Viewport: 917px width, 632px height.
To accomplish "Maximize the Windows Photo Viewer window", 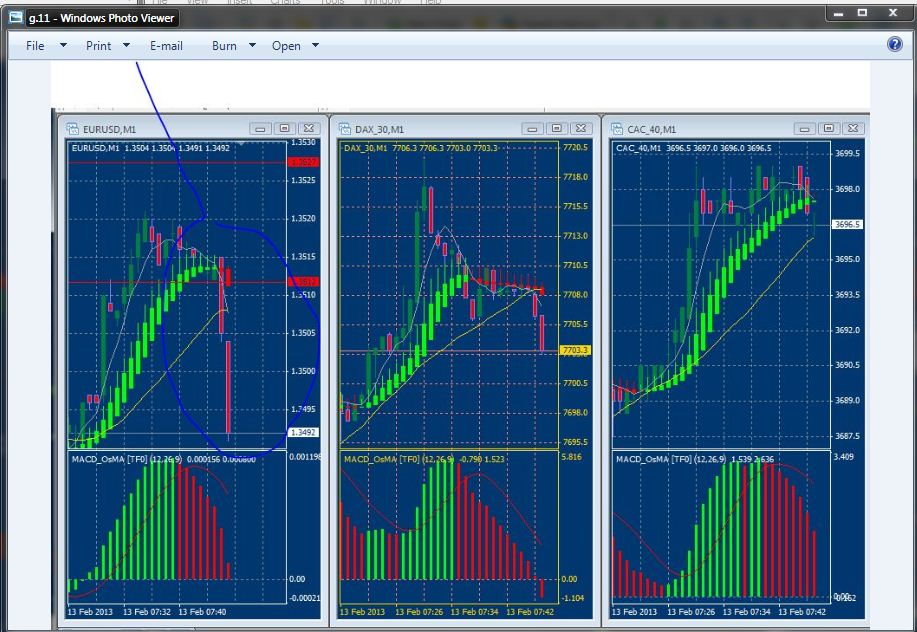I will (862, 13).
